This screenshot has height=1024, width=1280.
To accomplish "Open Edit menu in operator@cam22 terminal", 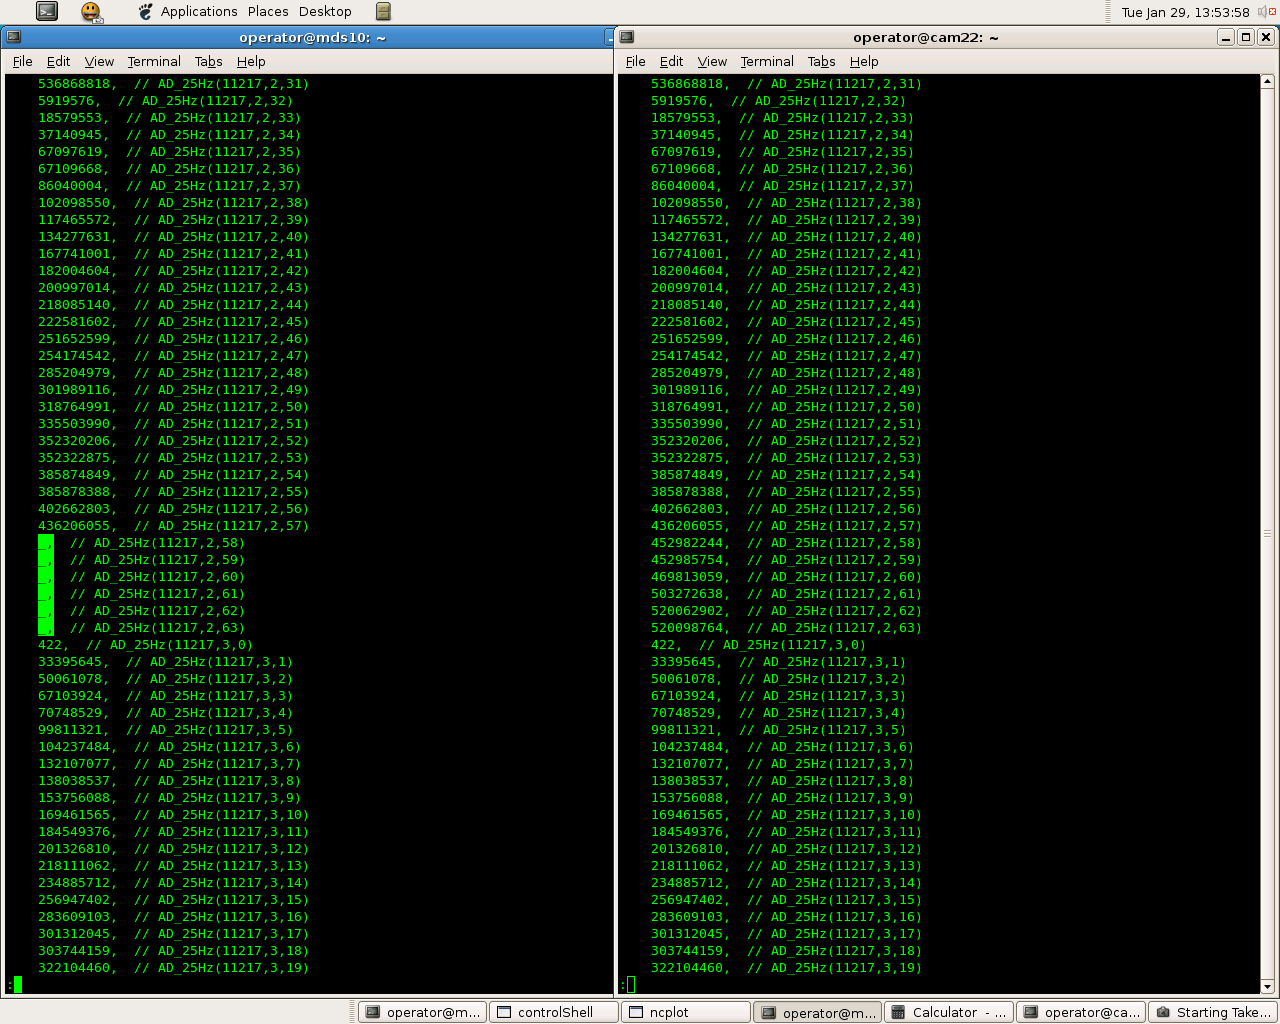I will pos(672,61).
